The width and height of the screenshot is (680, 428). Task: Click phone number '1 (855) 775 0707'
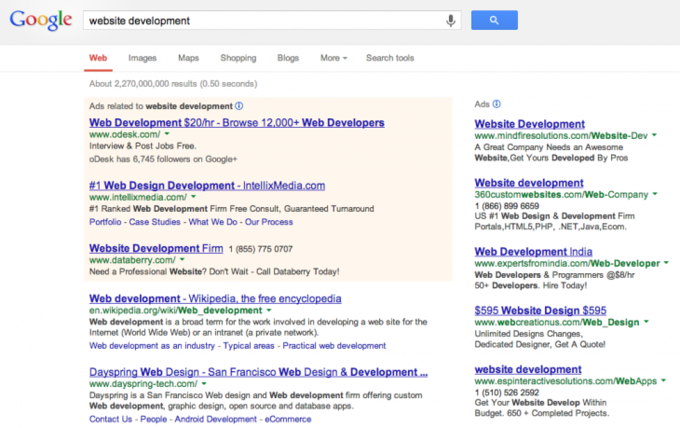[x=261, y=249]
